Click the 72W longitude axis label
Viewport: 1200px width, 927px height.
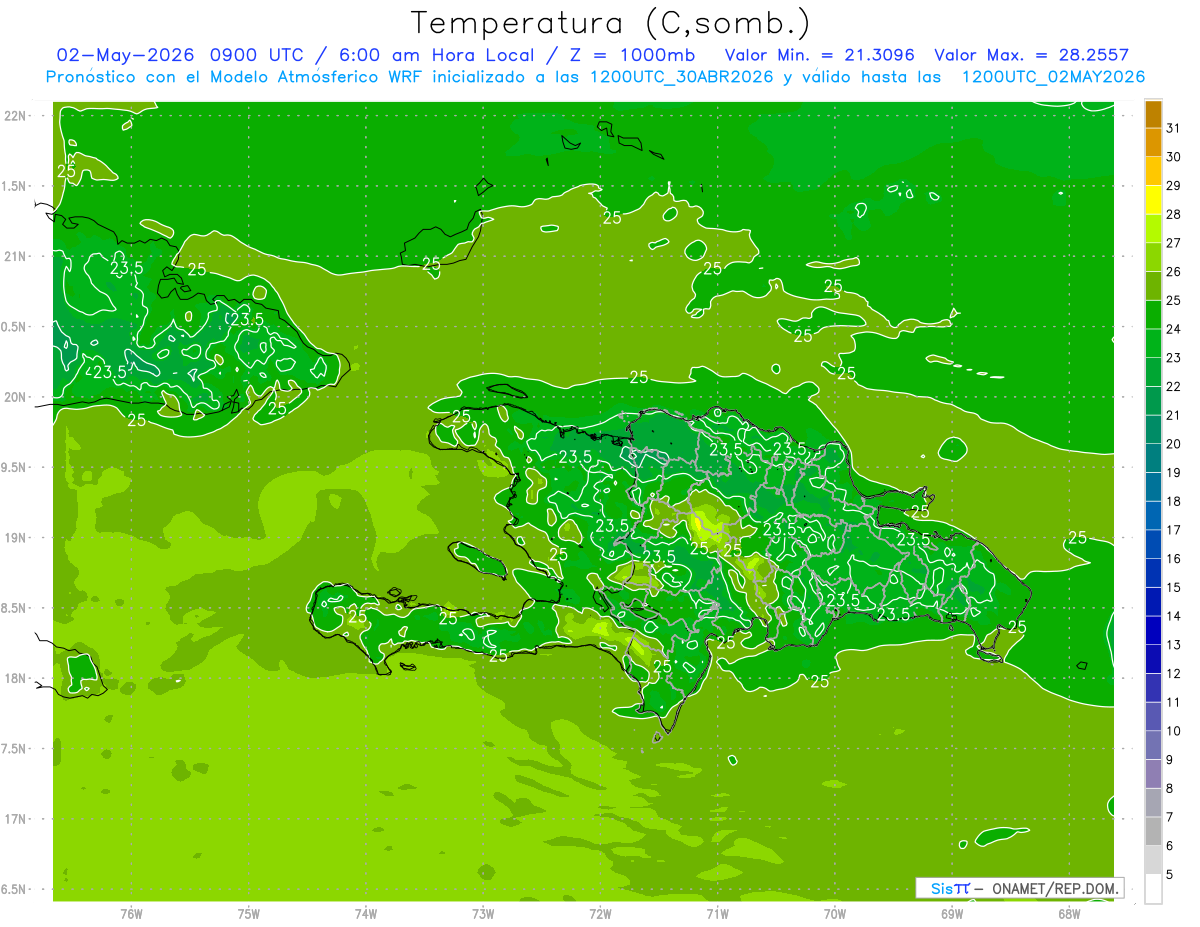(x=600, y=914)
